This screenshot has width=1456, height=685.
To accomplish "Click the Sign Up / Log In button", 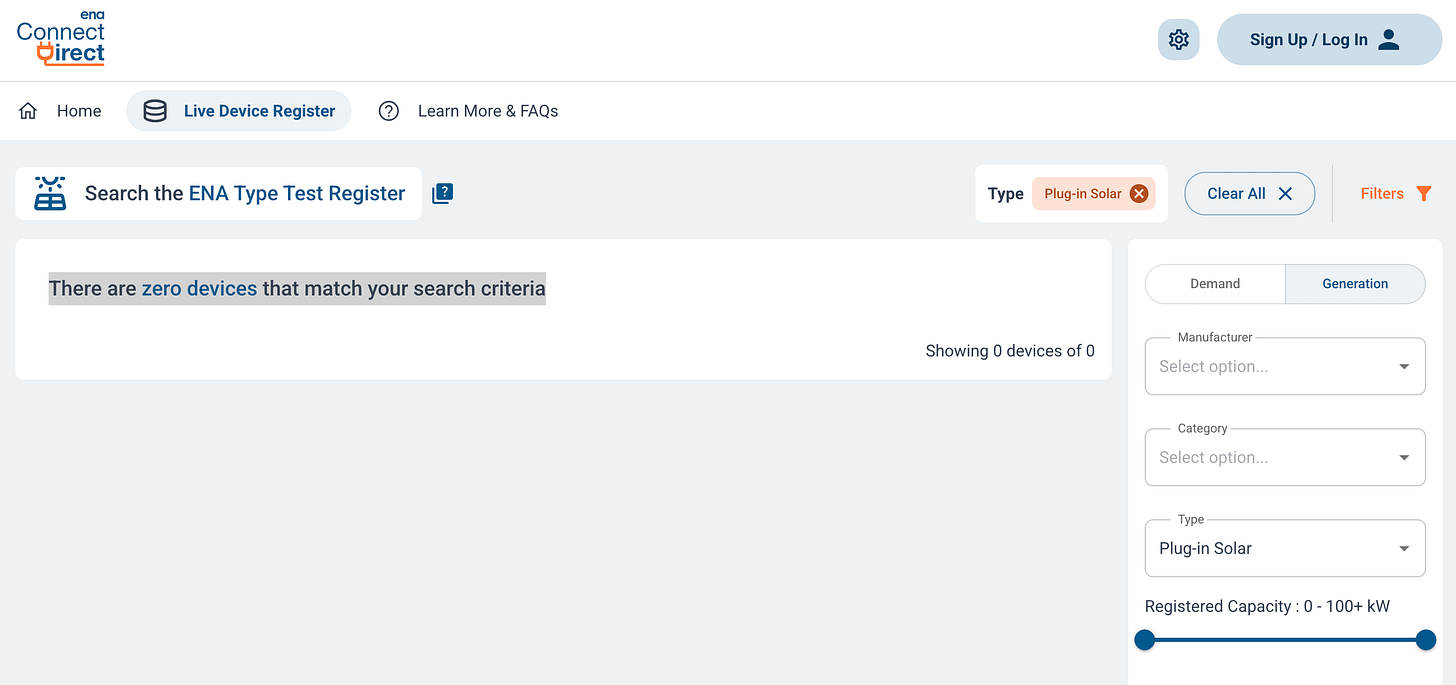I will tap(1329, 40).
